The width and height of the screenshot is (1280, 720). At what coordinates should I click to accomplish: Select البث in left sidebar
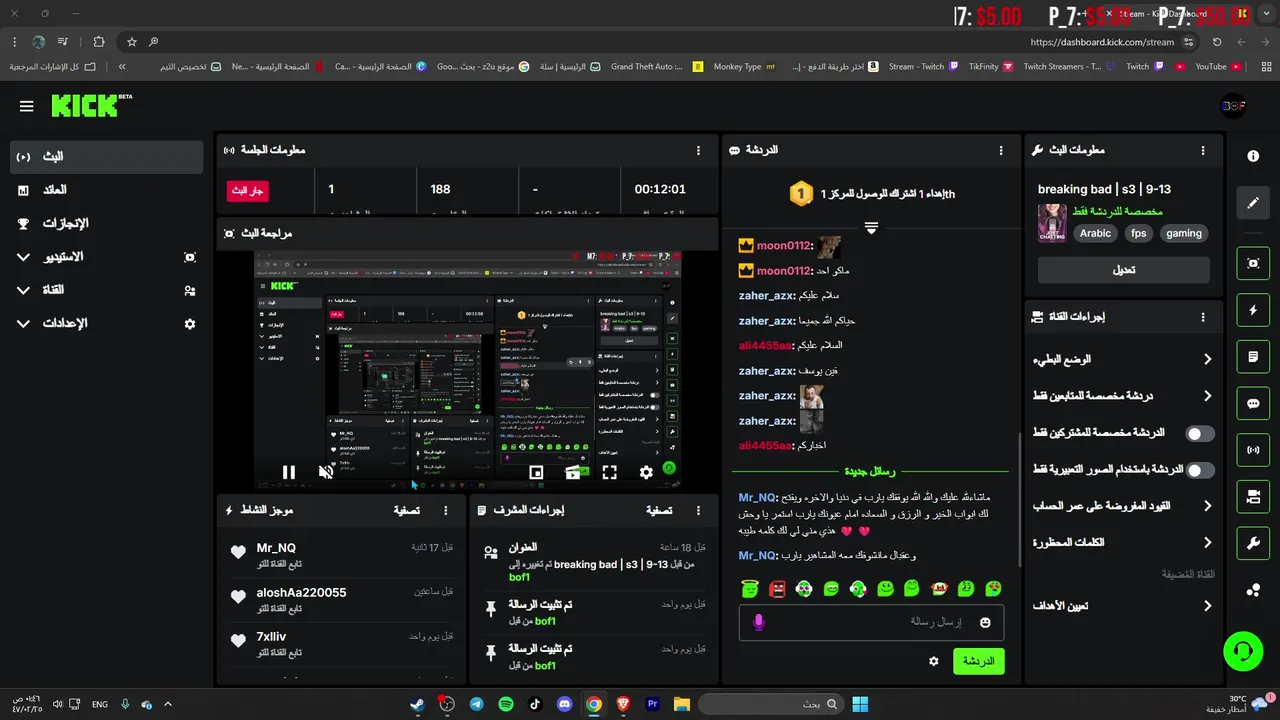(107, 157)
